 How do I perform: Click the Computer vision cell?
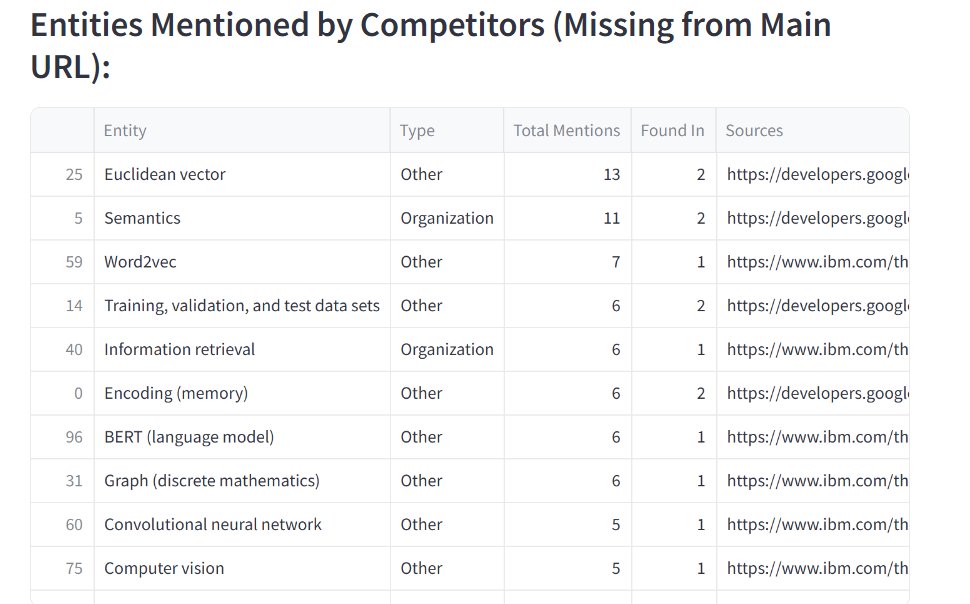click(x=242, y=568)
